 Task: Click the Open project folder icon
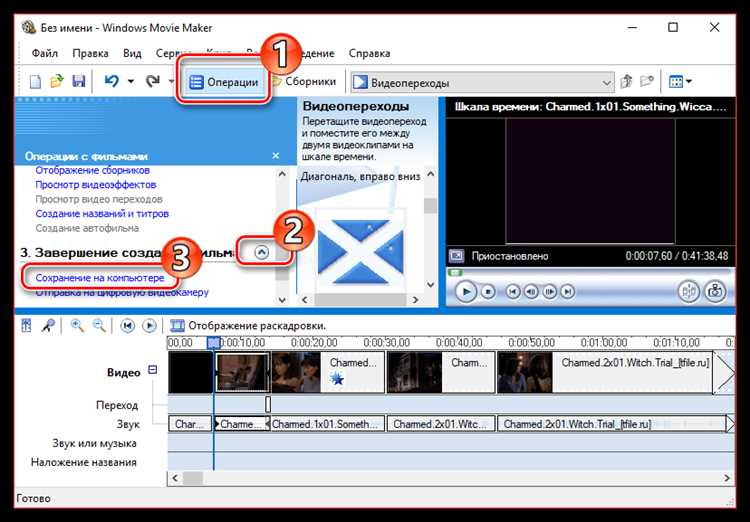[57, 82]
